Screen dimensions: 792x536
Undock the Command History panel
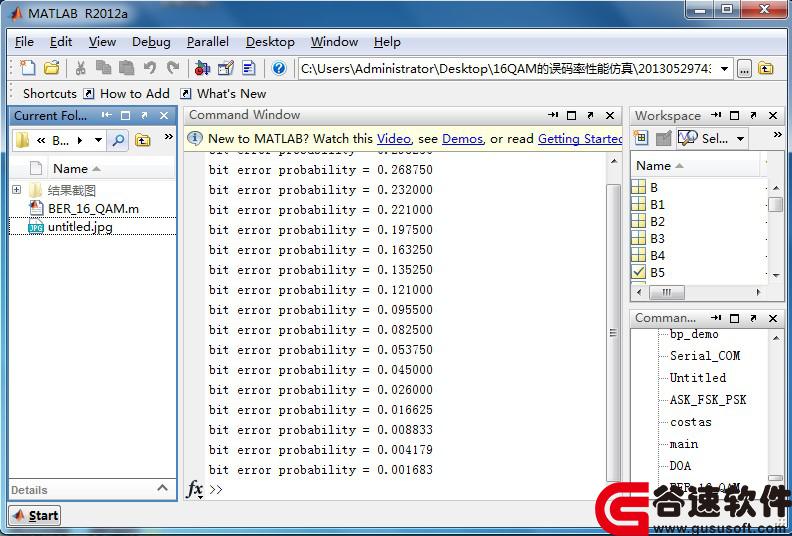point(754,318)
